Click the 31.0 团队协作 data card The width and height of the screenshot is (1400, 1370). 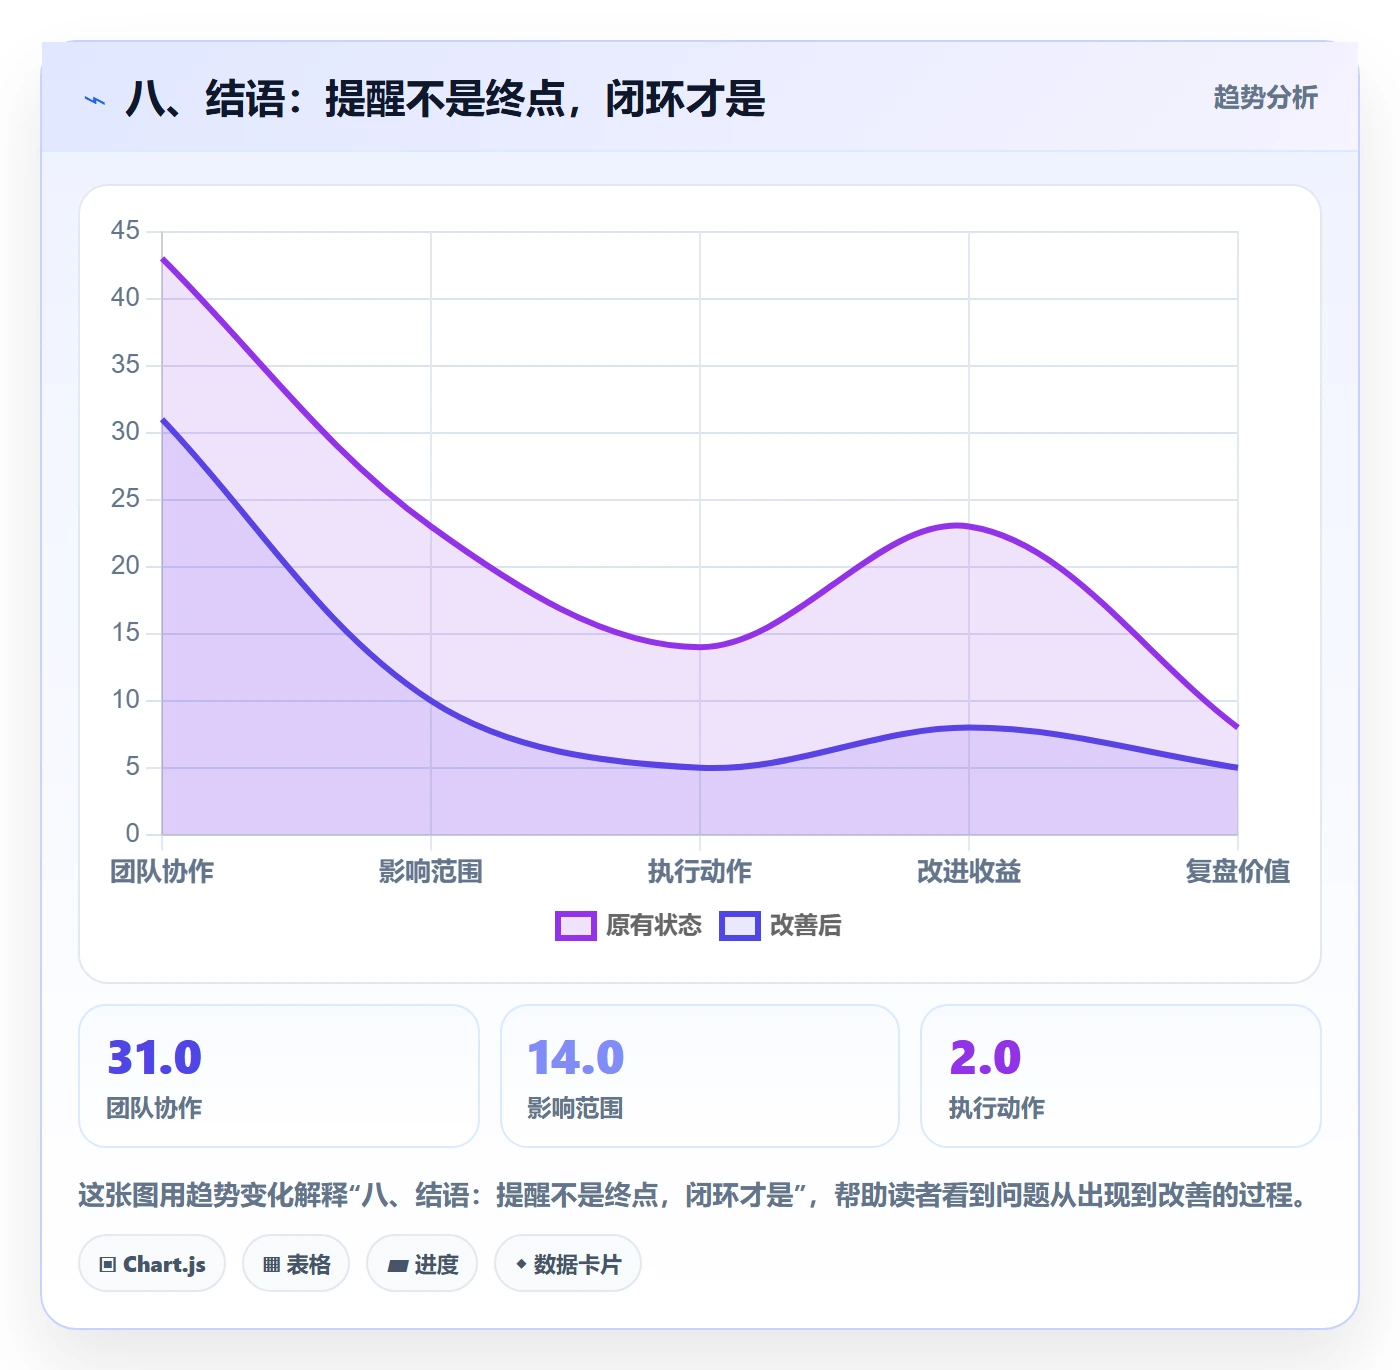(x=279, y=1076)
